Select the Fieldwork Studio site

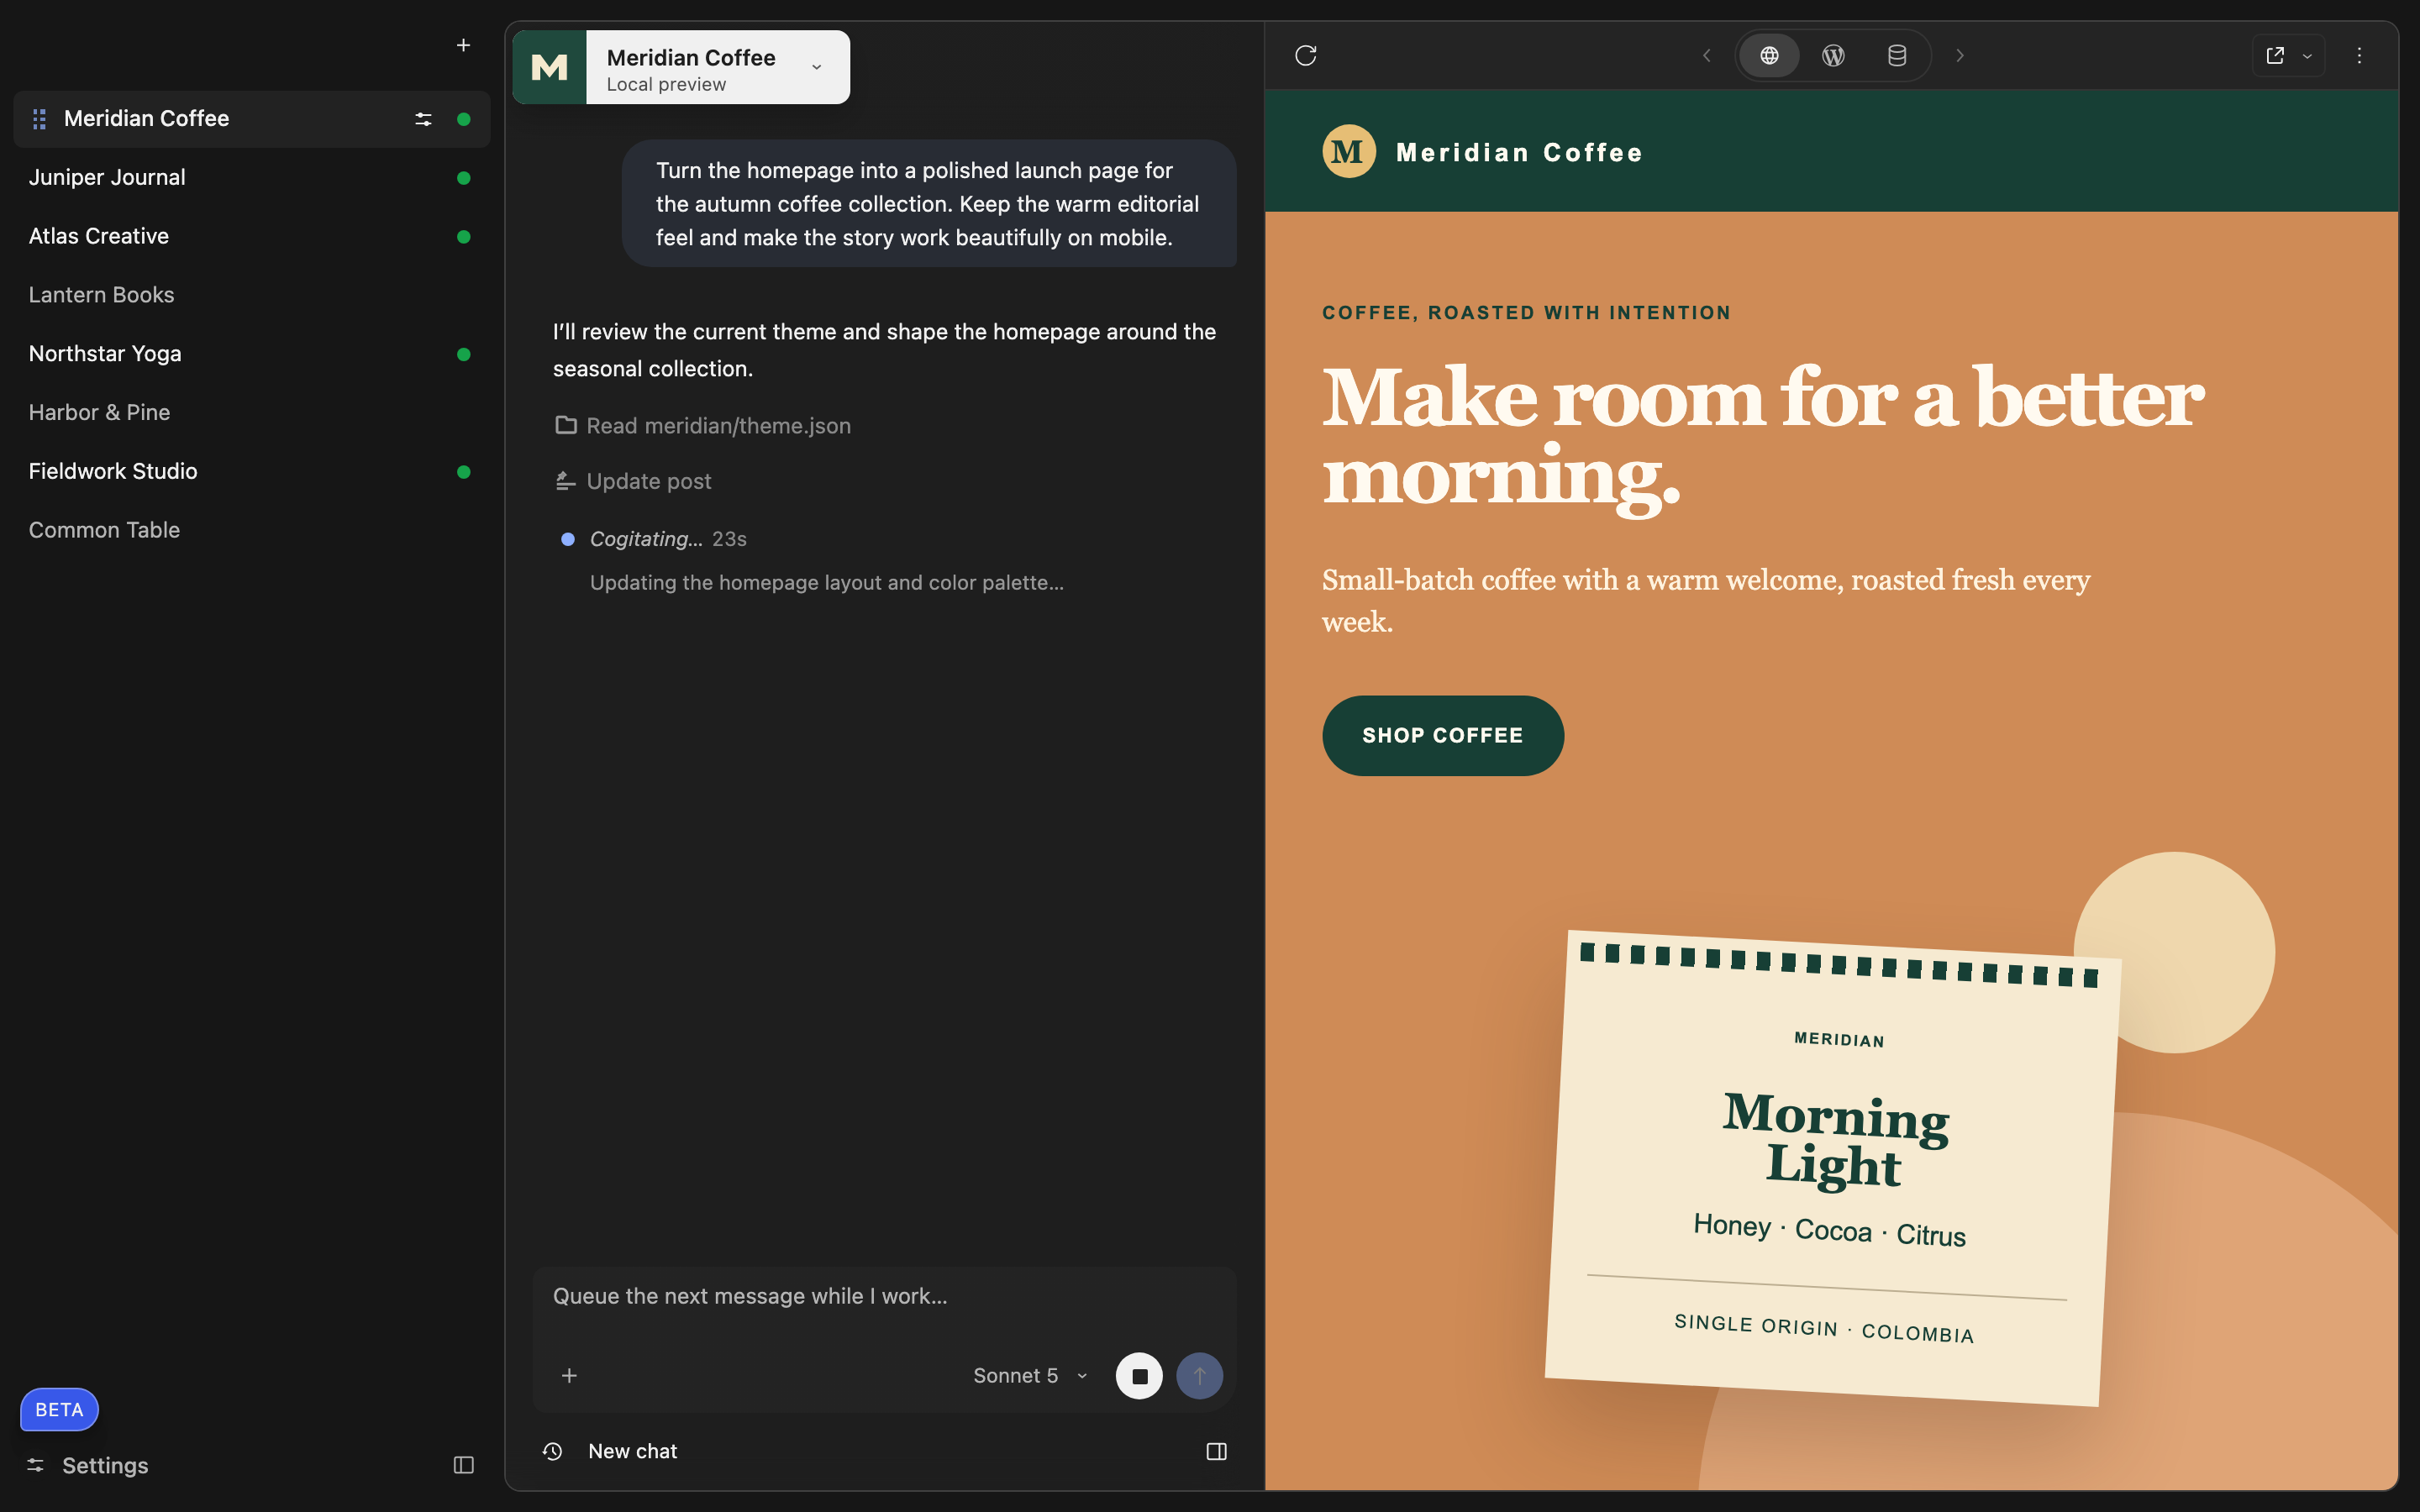pos(251,471)
